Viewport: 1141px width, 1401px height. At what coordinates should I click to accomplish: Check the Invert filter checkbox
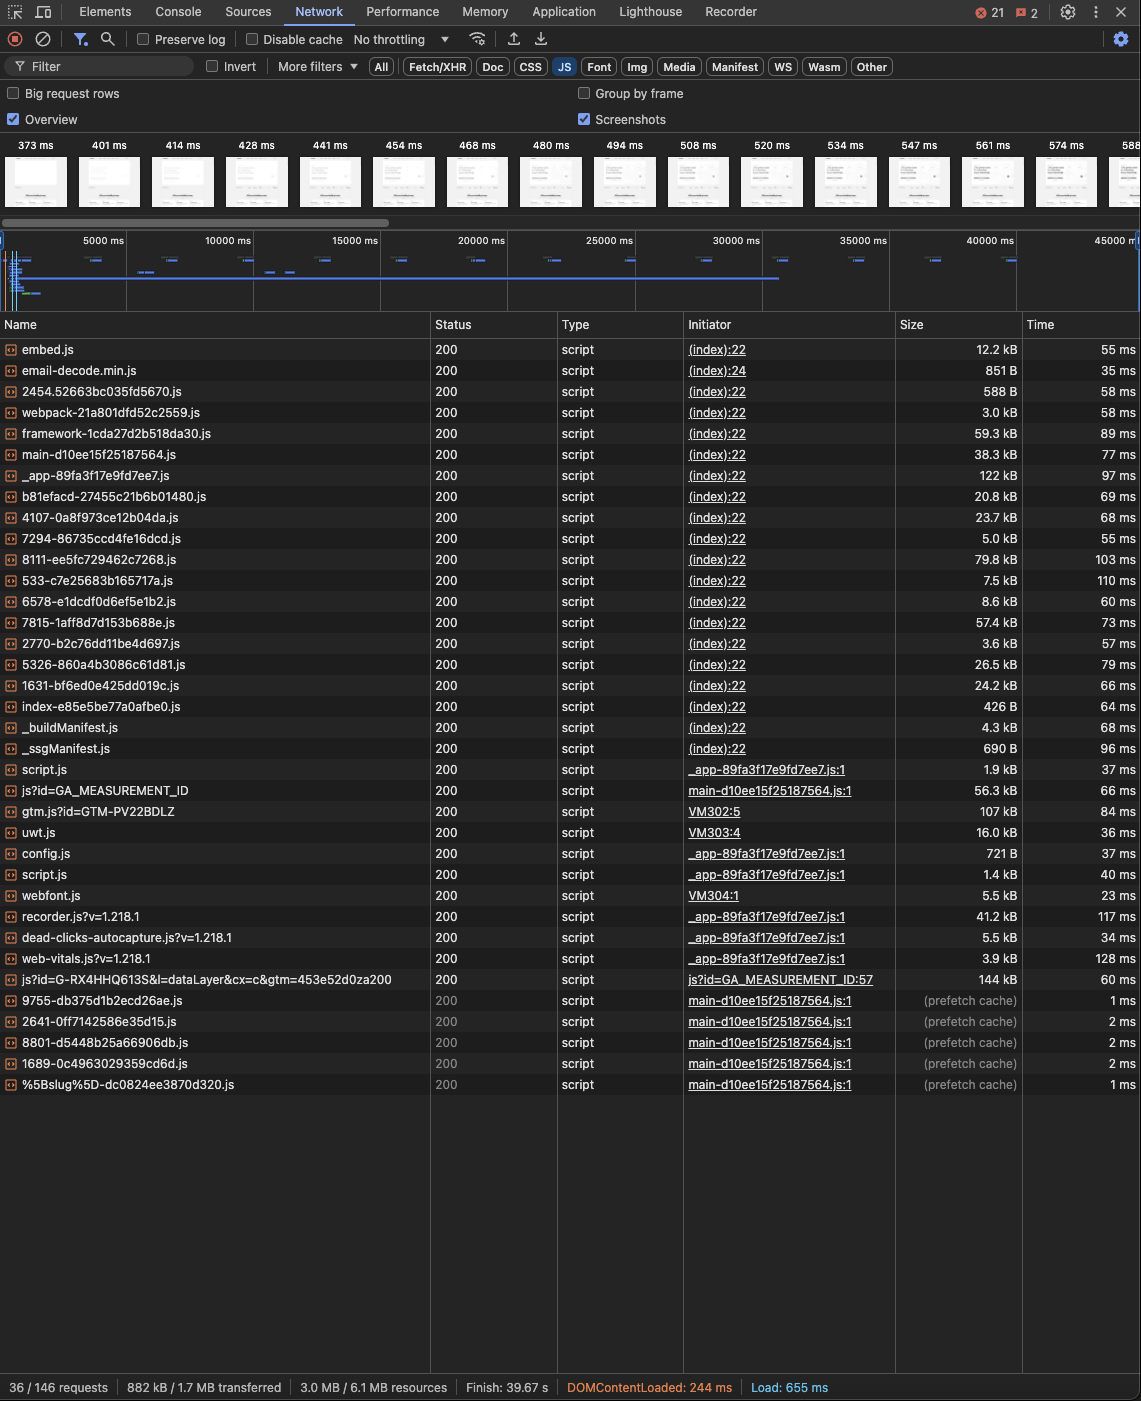[x=212, y=66]
